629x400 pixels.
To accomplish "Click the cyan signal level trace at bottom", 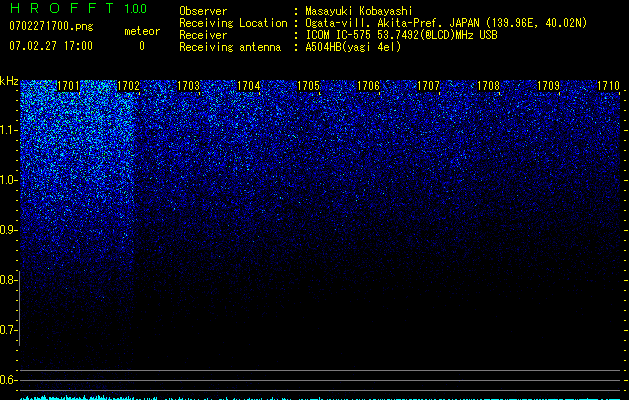I will pyautogui.click(x=320, y=398).
